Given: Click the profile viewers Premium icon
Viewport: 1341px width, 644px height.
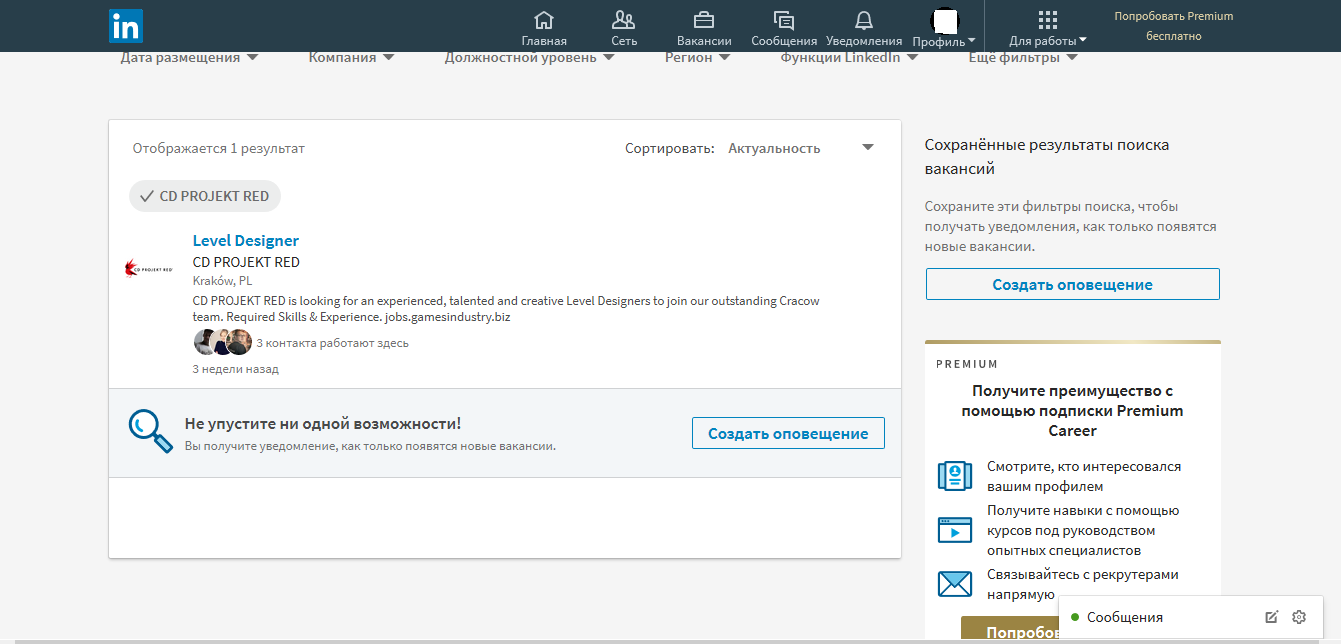Looking at the screenshot, I should click(955, 476).
